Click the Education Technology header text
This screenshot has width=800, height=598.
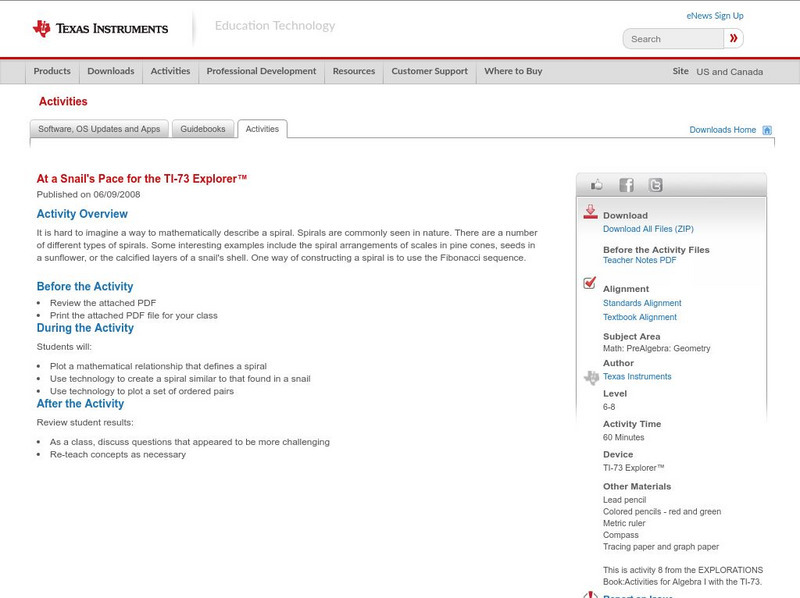(275, 26)
